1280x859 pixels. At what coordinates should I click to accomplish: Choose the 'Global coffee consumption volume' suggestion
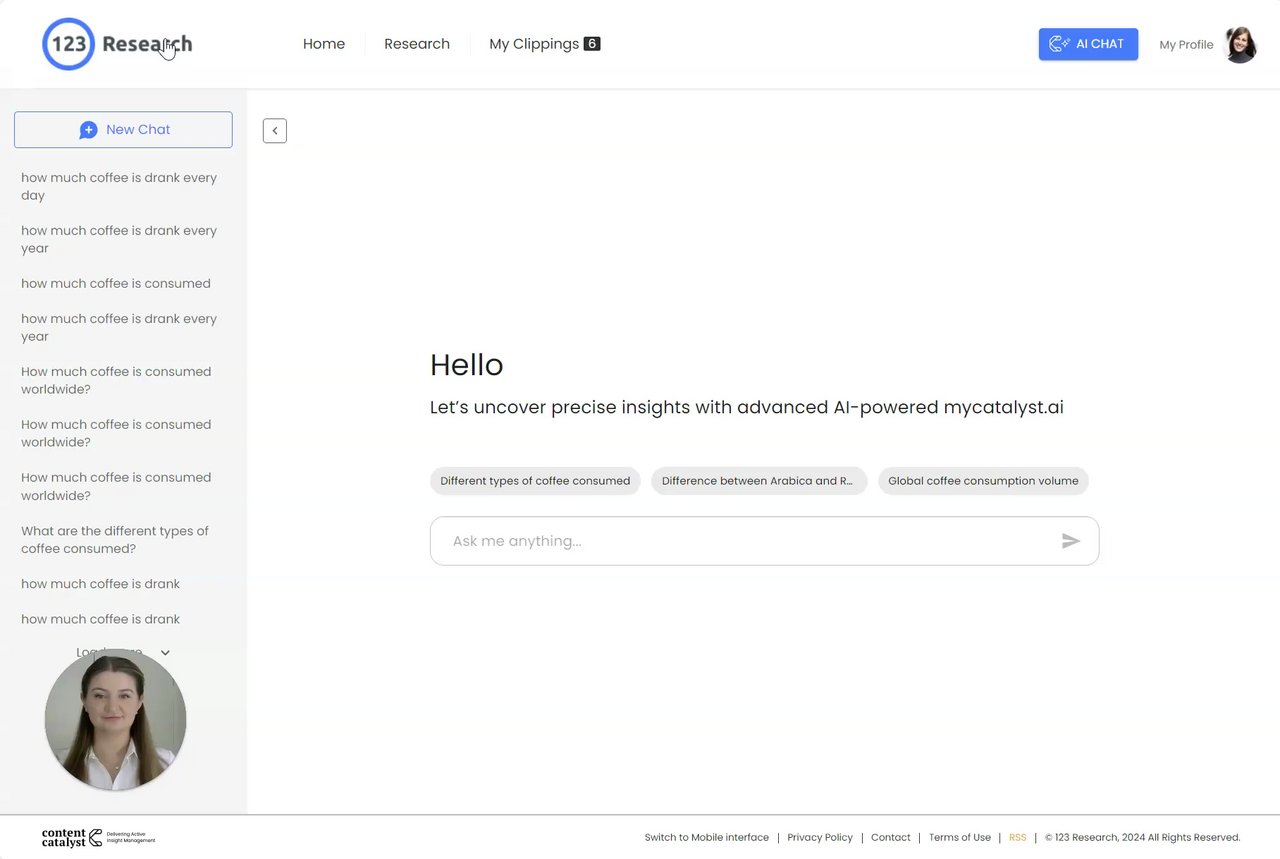983,481
